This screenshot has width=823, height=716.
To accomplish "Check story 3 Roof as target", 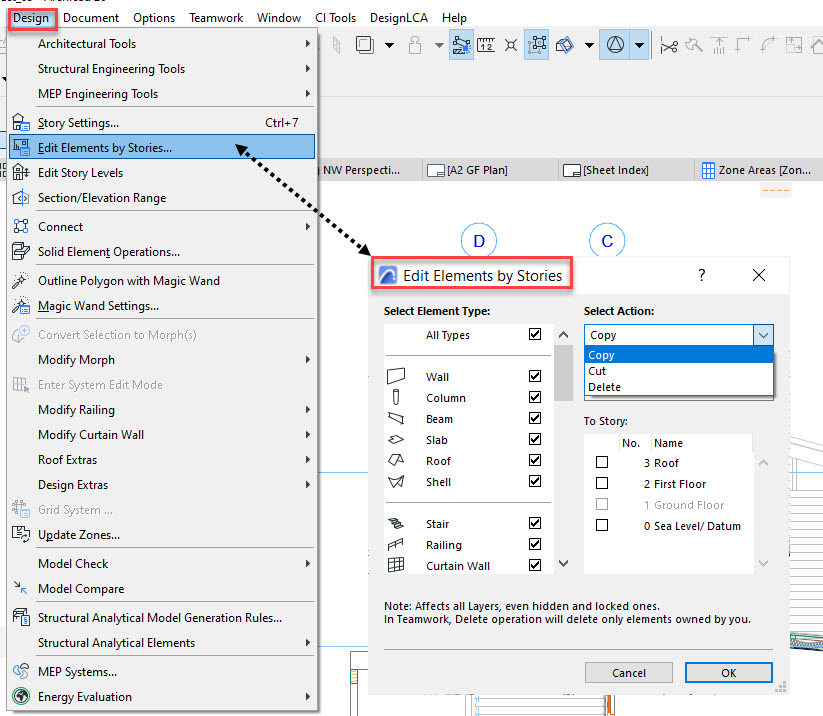I will click(x=602, y=462).
